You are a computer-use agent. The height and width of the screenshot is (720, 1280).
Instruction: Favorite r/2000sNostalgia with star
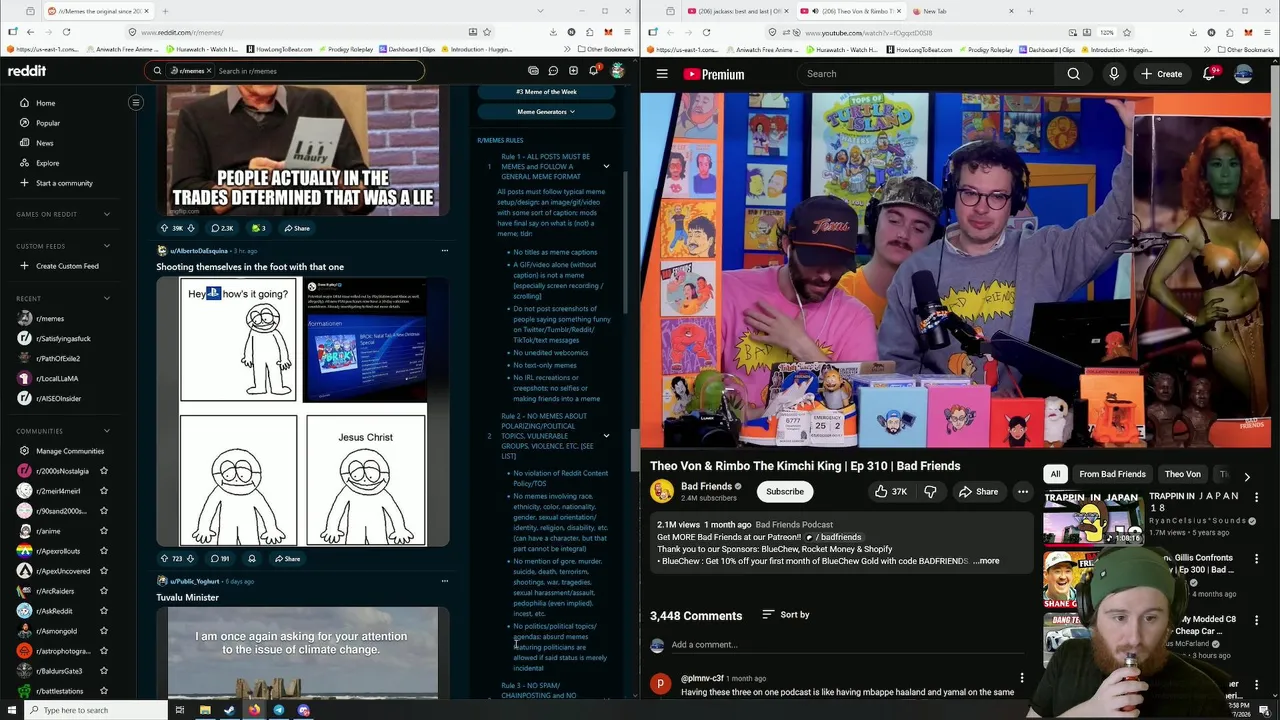(x=104, y=471)
